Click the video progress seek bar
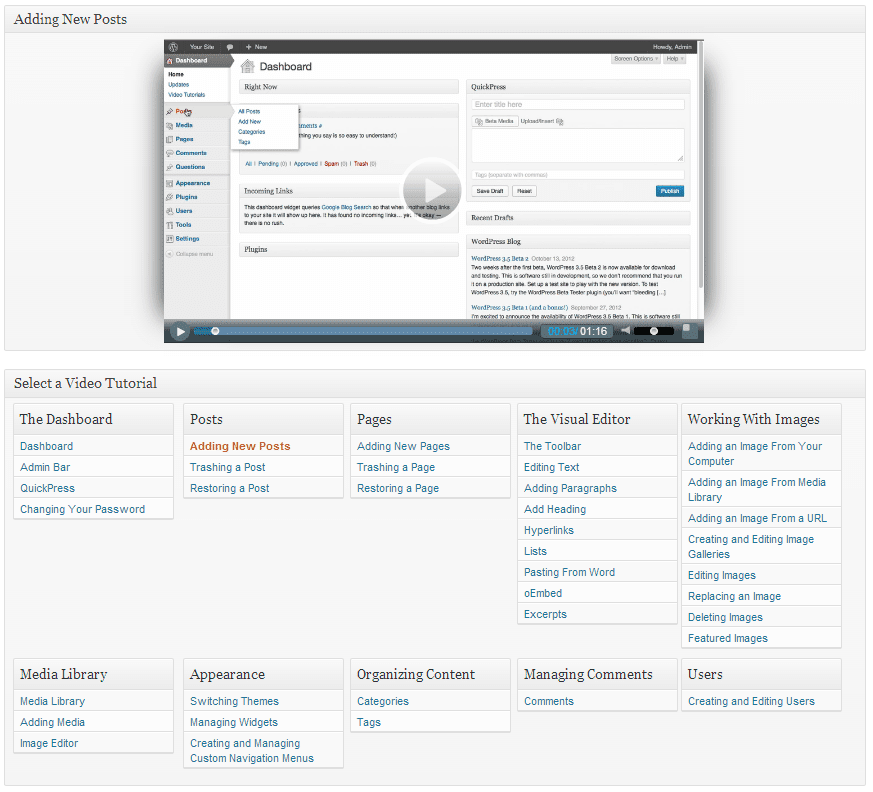Image resolution: width=873 pixels, height=792 pixels. [362, 332]
